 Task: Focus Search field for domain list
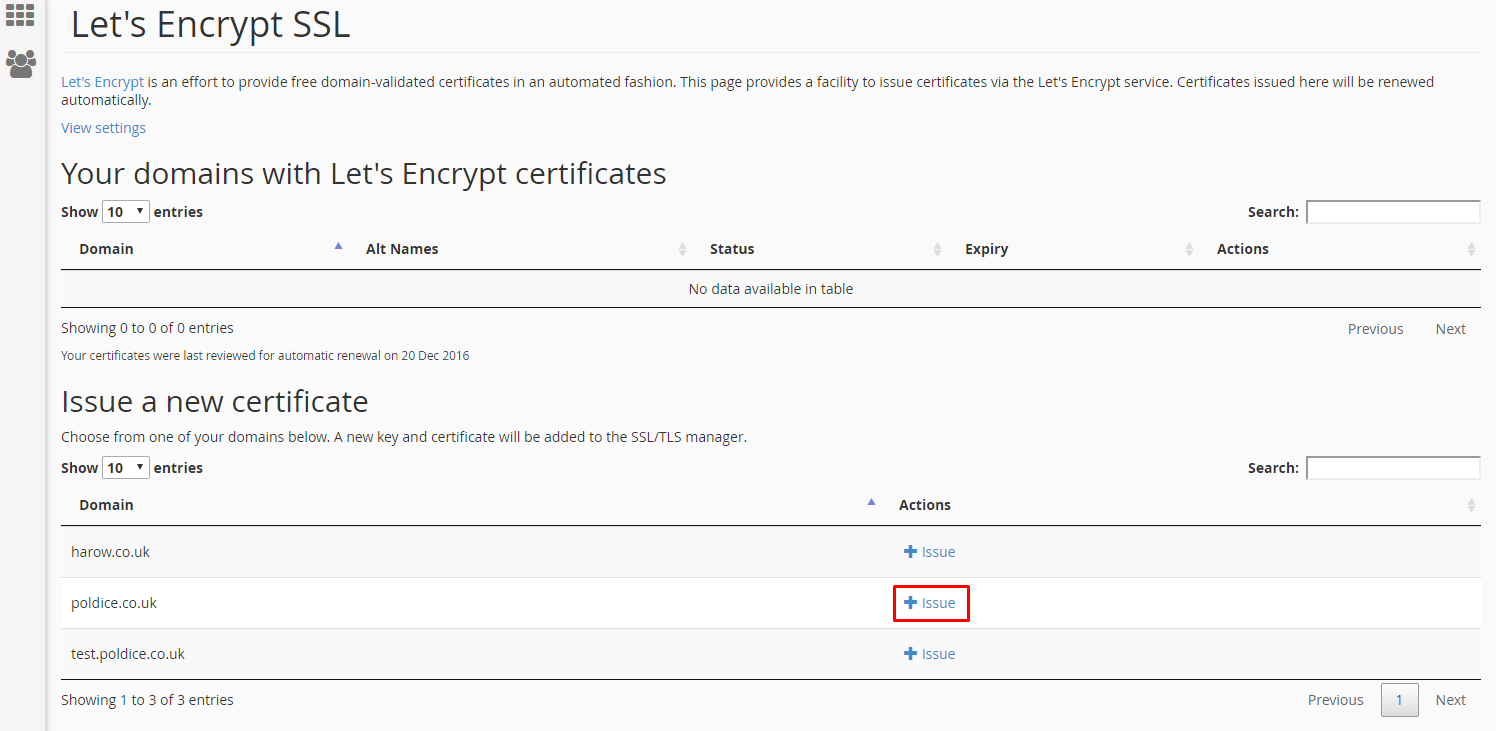click(1393, 468)
